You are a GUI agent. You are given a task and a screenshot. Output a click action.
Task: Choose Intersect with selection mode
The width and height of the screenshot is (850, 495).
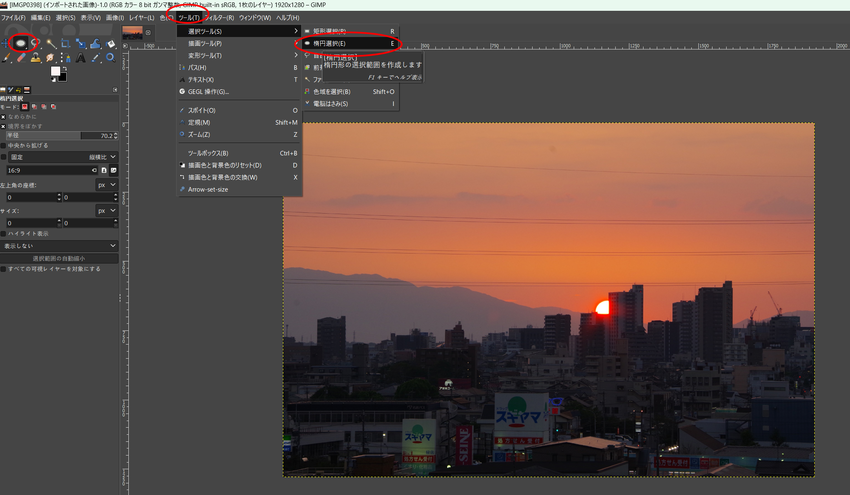click(53, 107)
